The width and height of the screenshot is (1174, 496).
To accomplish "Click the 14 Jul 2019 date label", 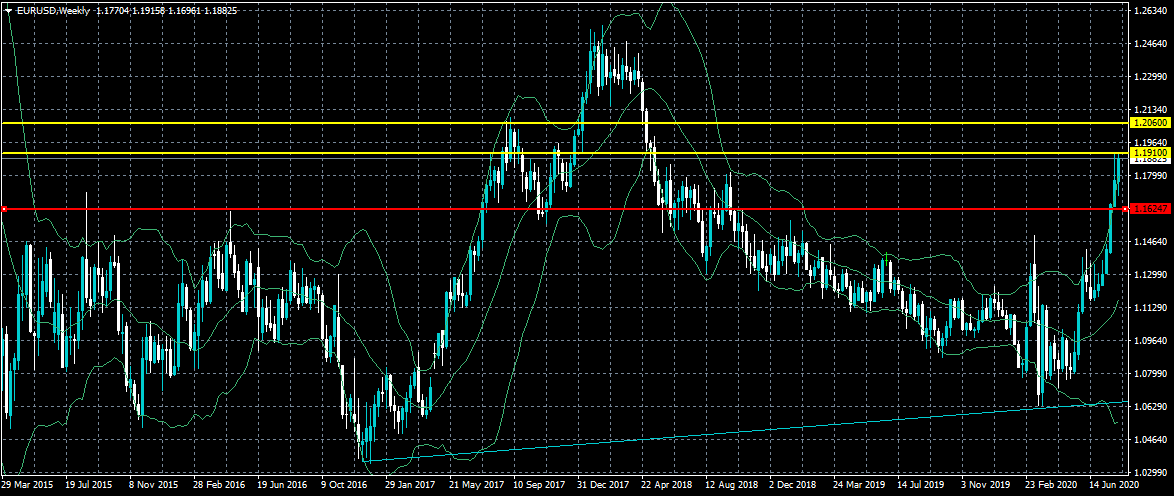I will pyautogui.click(x=922, y=486).
